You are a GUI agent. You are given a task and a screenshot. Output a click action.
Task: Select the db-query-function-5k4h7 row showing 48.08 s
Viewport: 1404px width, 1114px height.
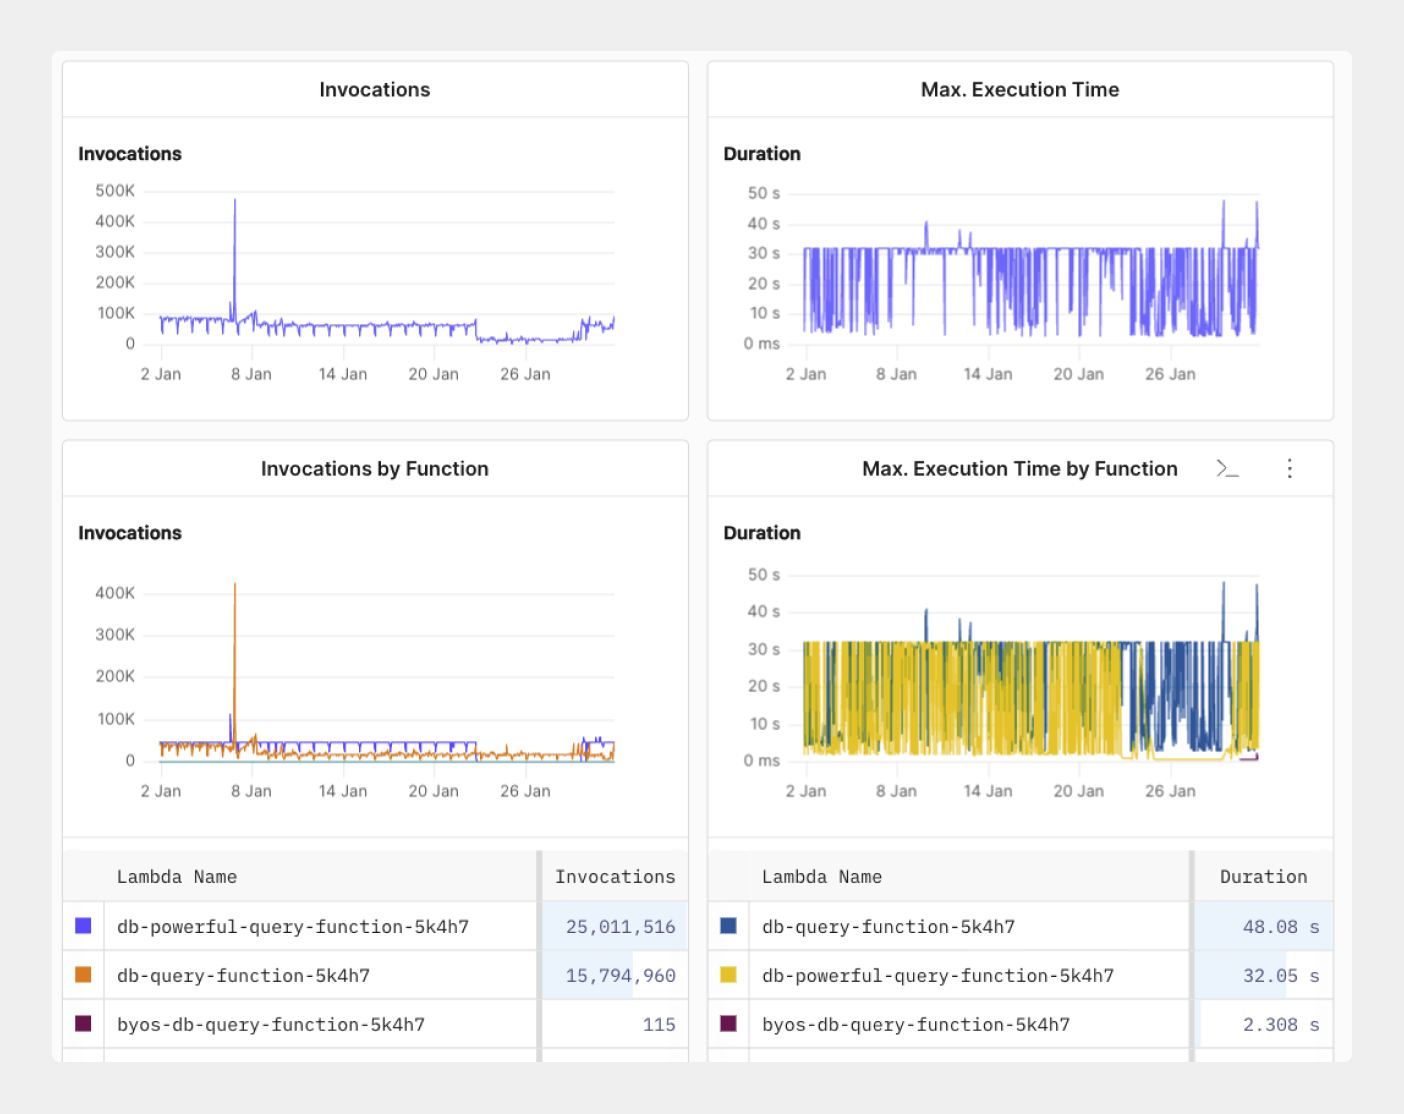pos(888,926)
